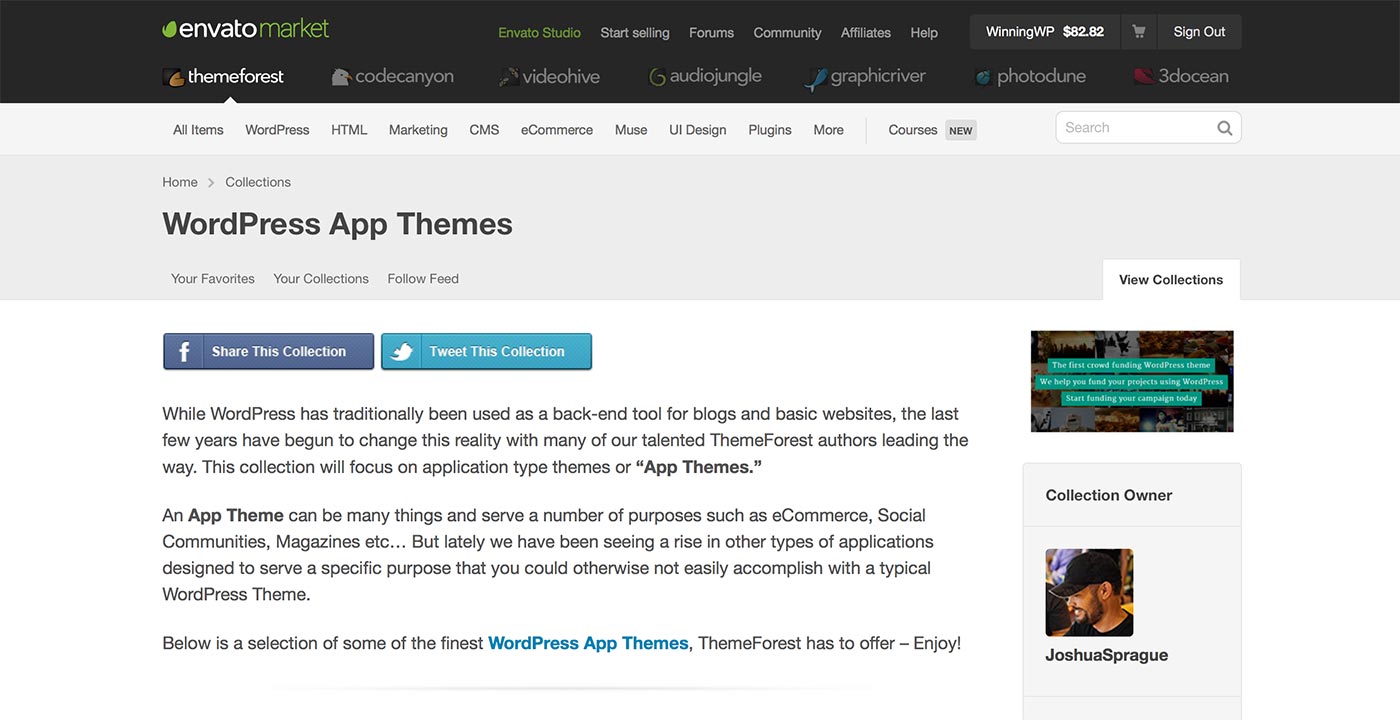Open the PhotoDune marketplace
Image resolution: width=1400 pixels, height=720 pixels.
coord(1030,76)
